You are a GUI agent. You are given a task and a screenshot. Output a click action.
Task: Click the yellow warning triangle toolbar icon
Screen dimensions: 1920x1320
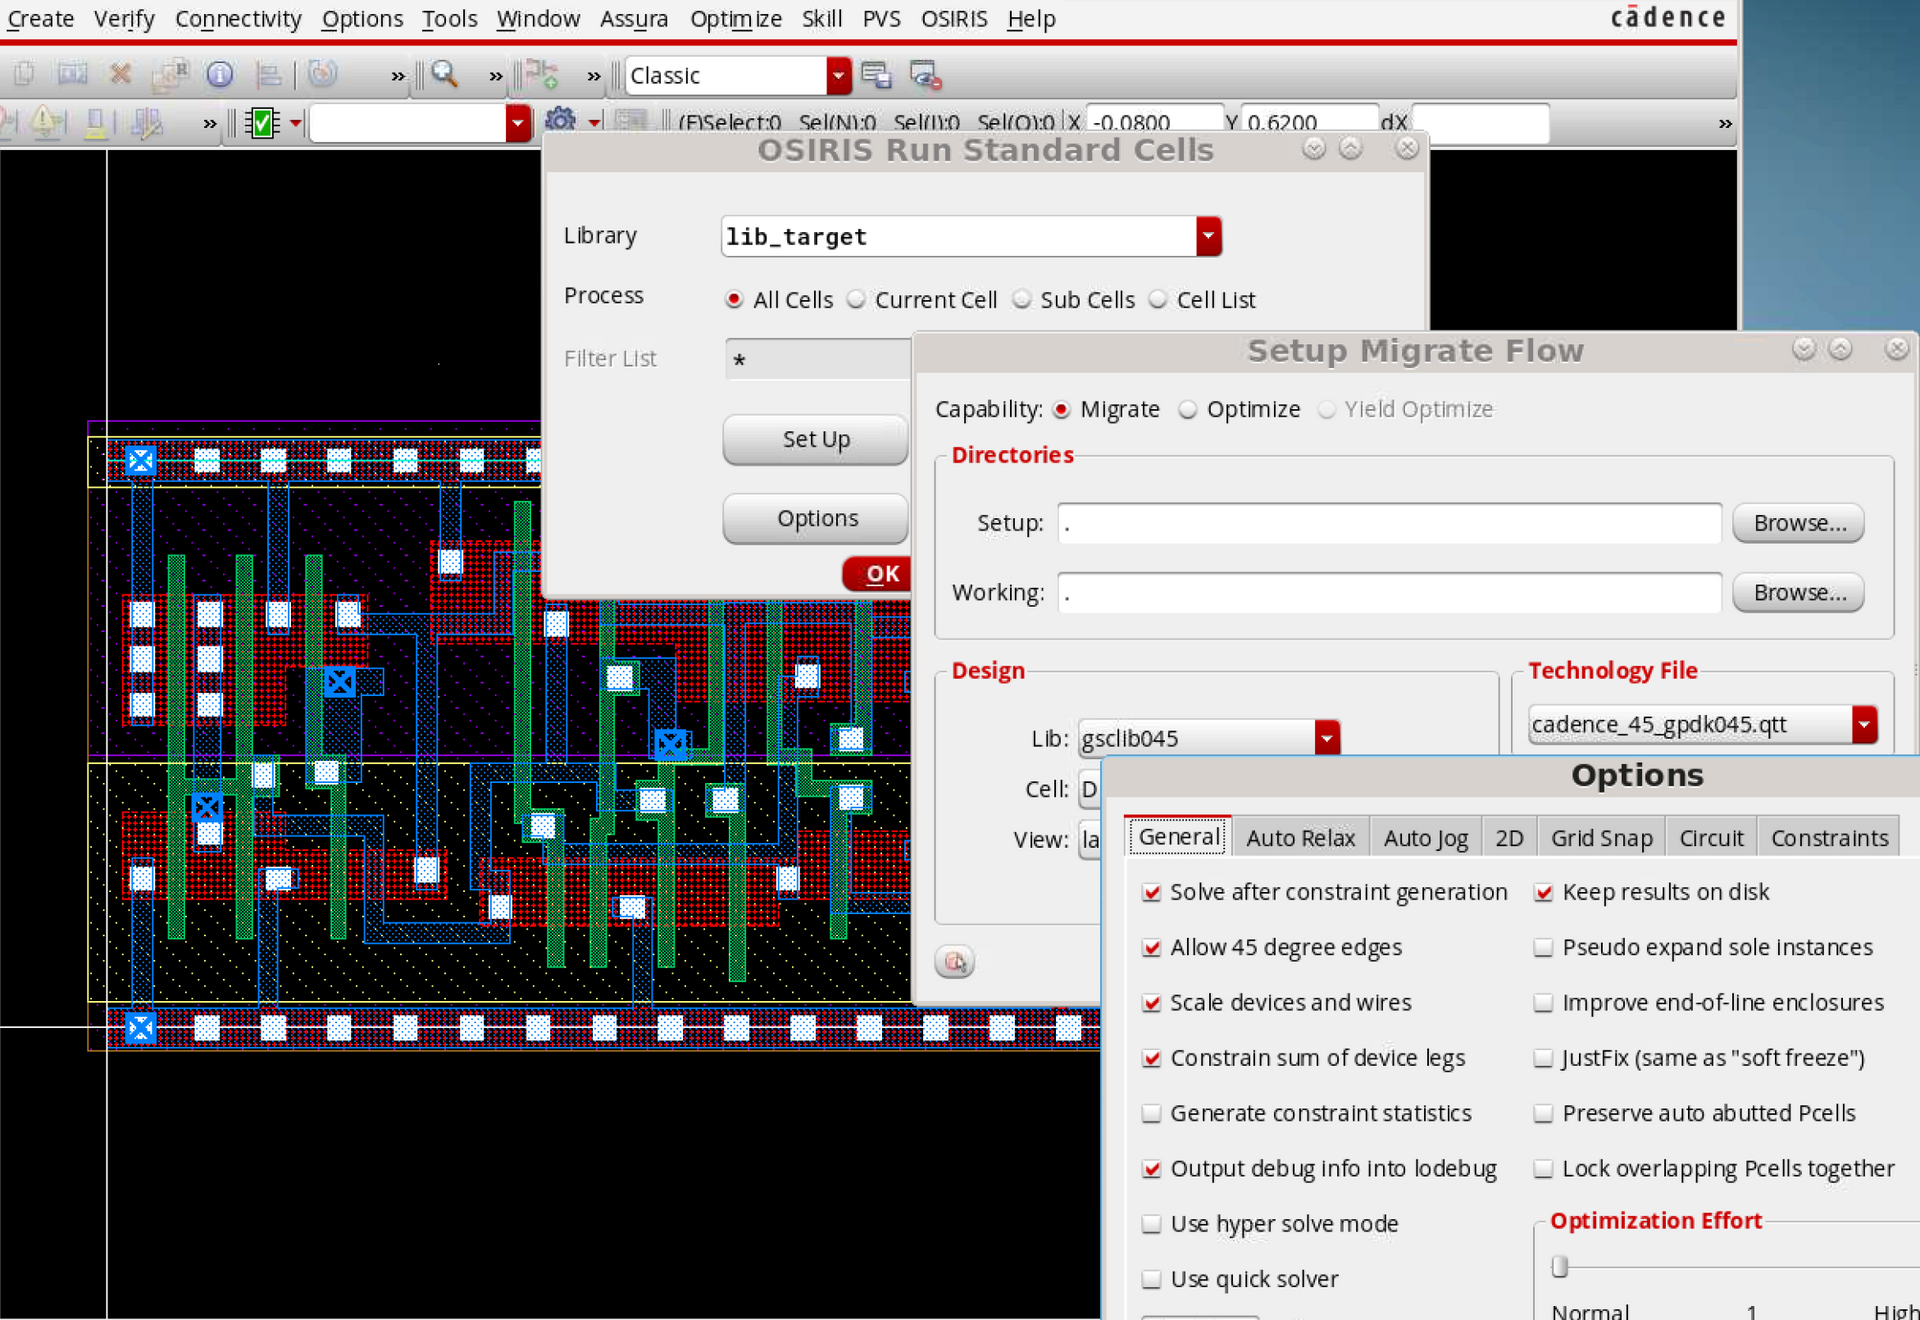(x=46, y=122)
